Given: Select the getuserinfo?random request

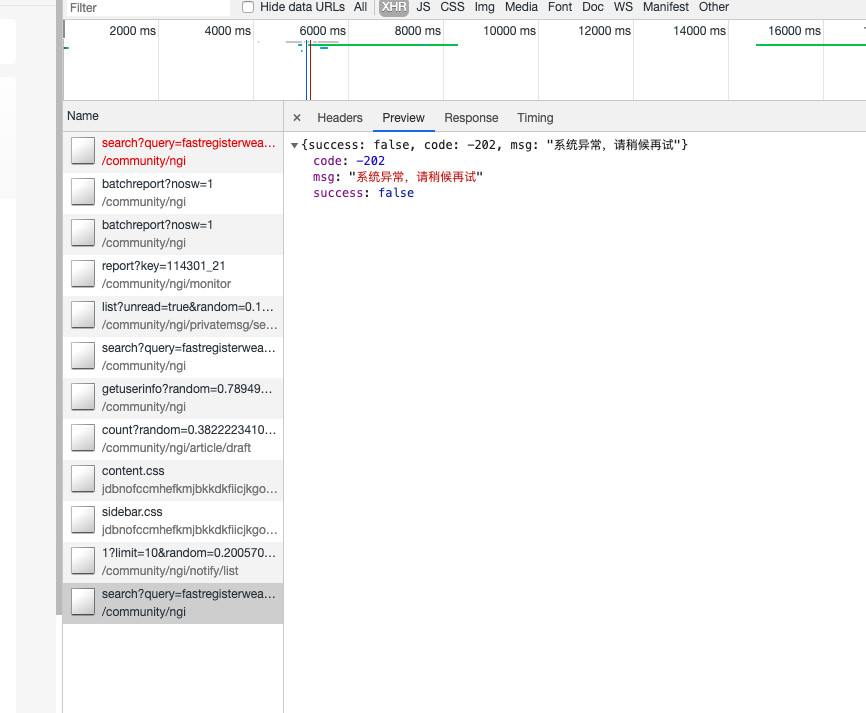Looking at the screenshot, I should tap(173, 398).
